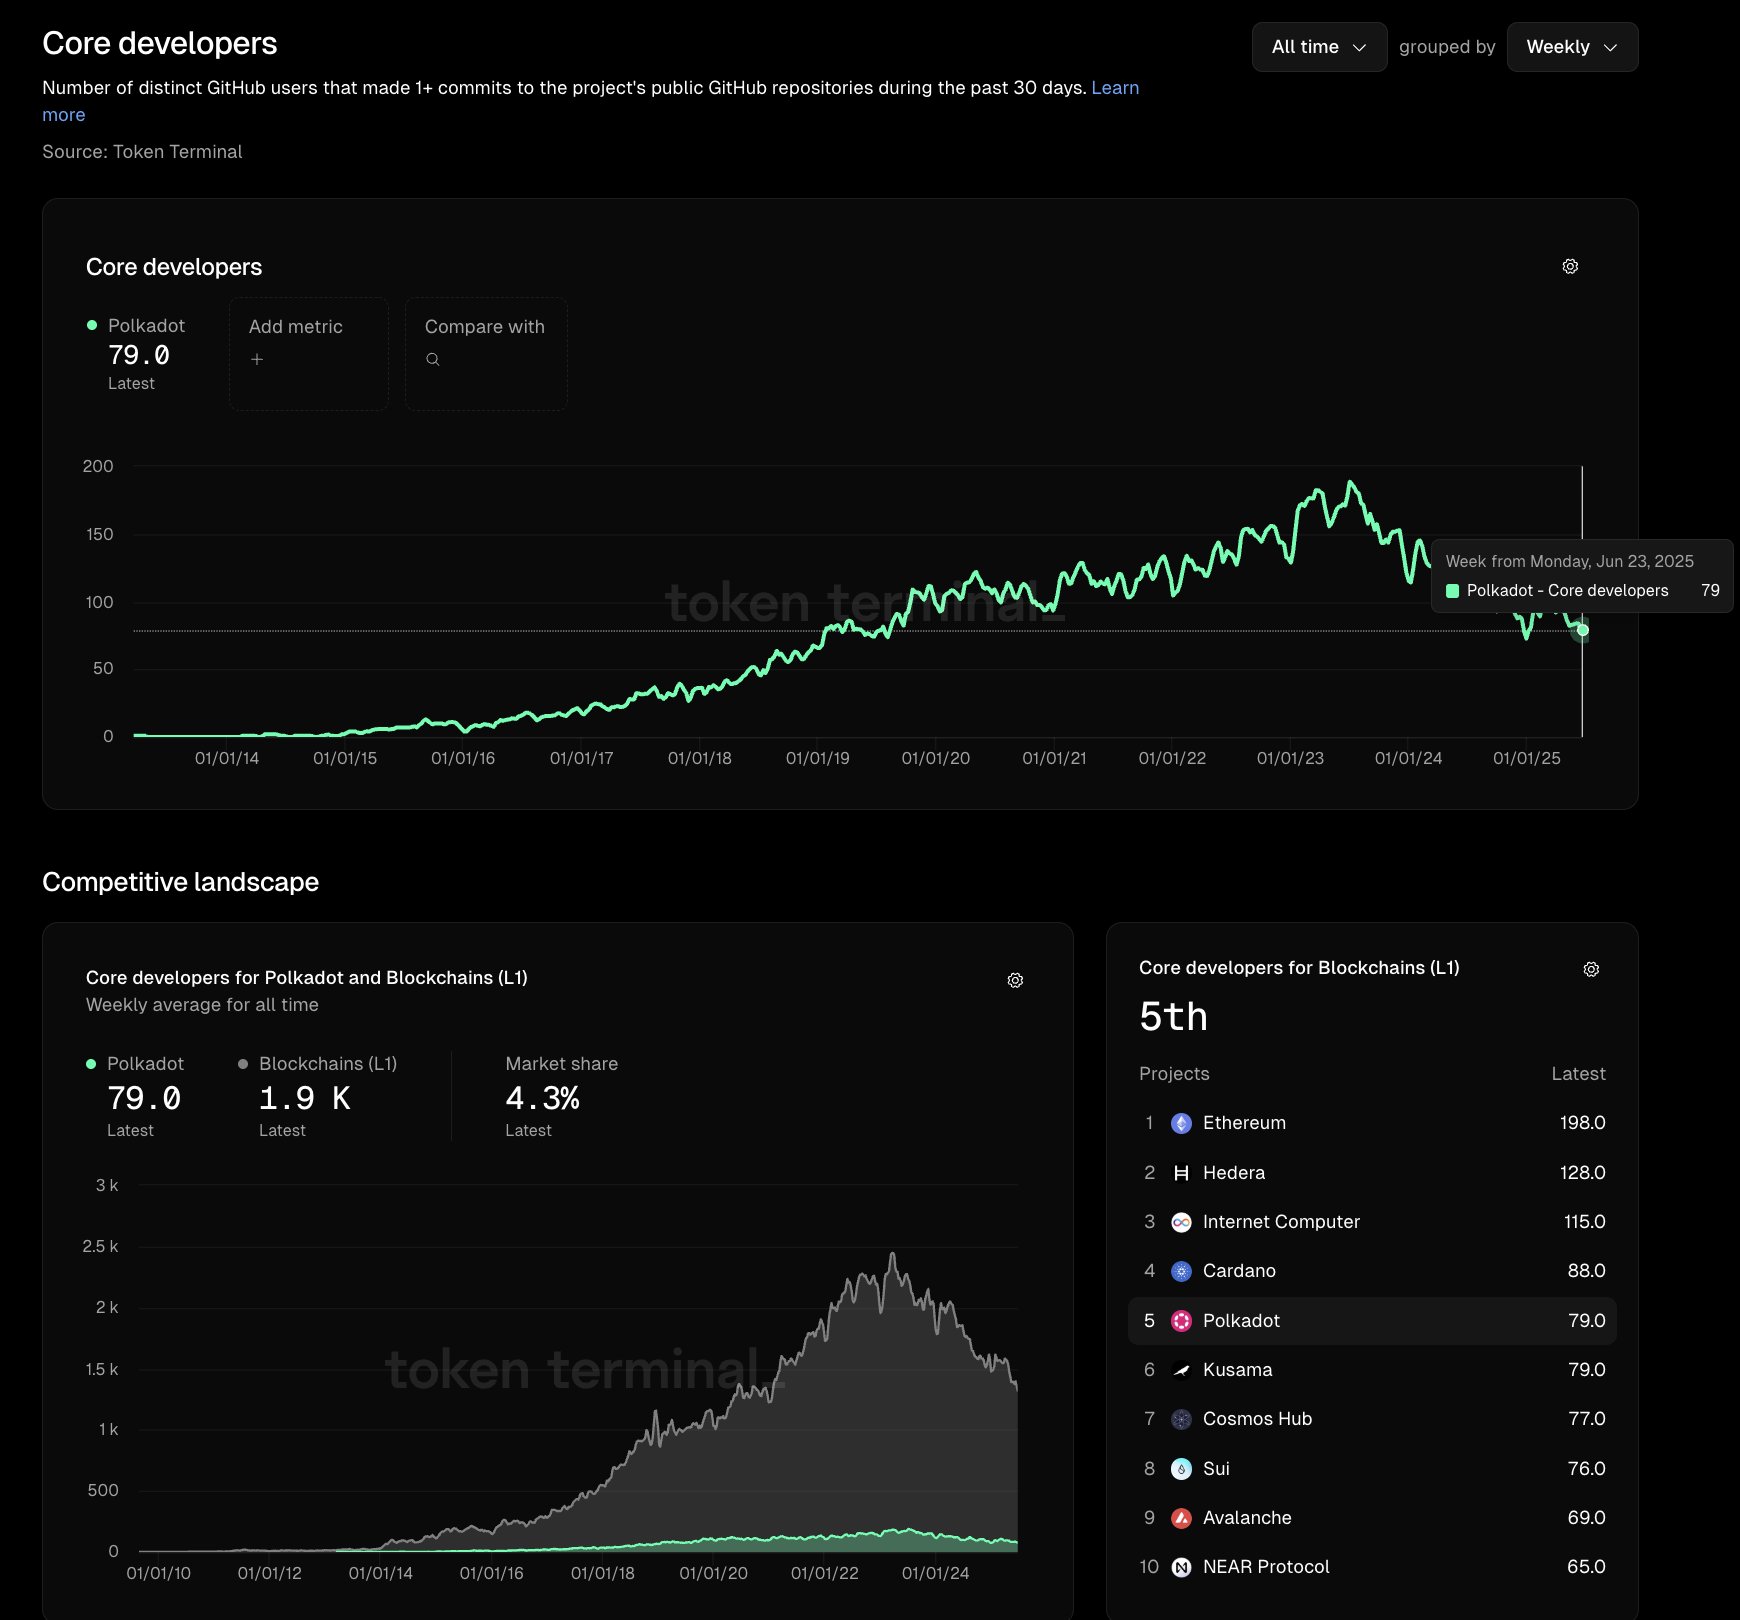Select the Avalanche project name
Image resolution: width=1740 pixels, height=1620 pixels.
(x=1247, y=1518)
